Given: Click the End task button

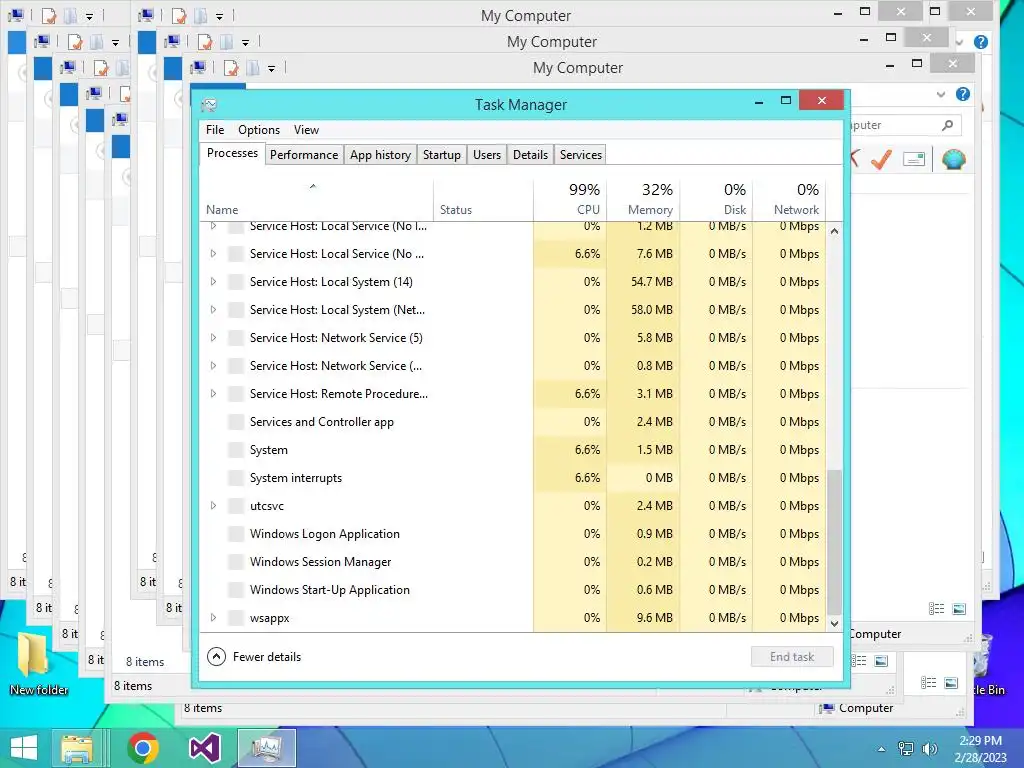Looking at the screenshot, I should point(792,656).
